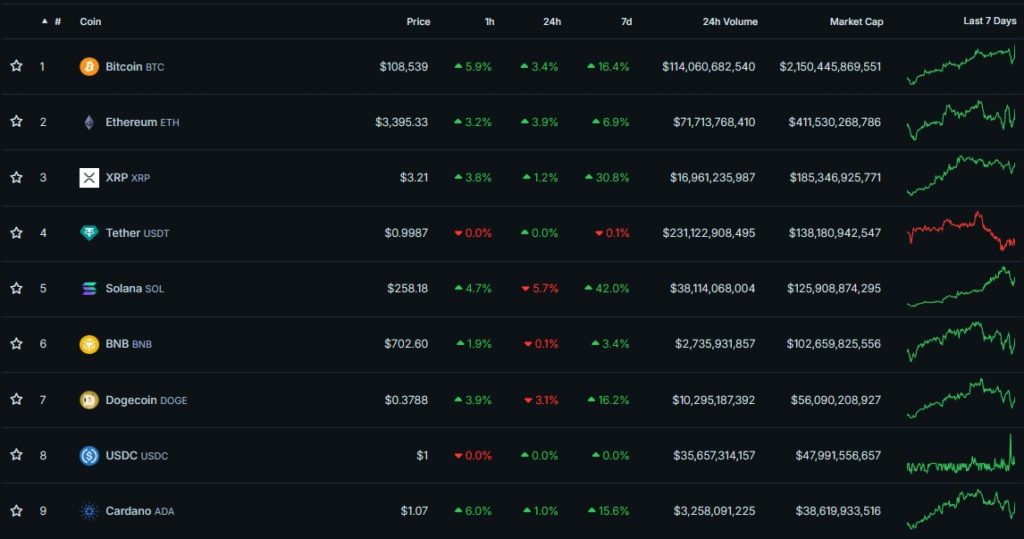The height and width of the screenshot is (539, 1024).
Task: Click Cardano 1h change 6.0%
Action: click(473, 511)
